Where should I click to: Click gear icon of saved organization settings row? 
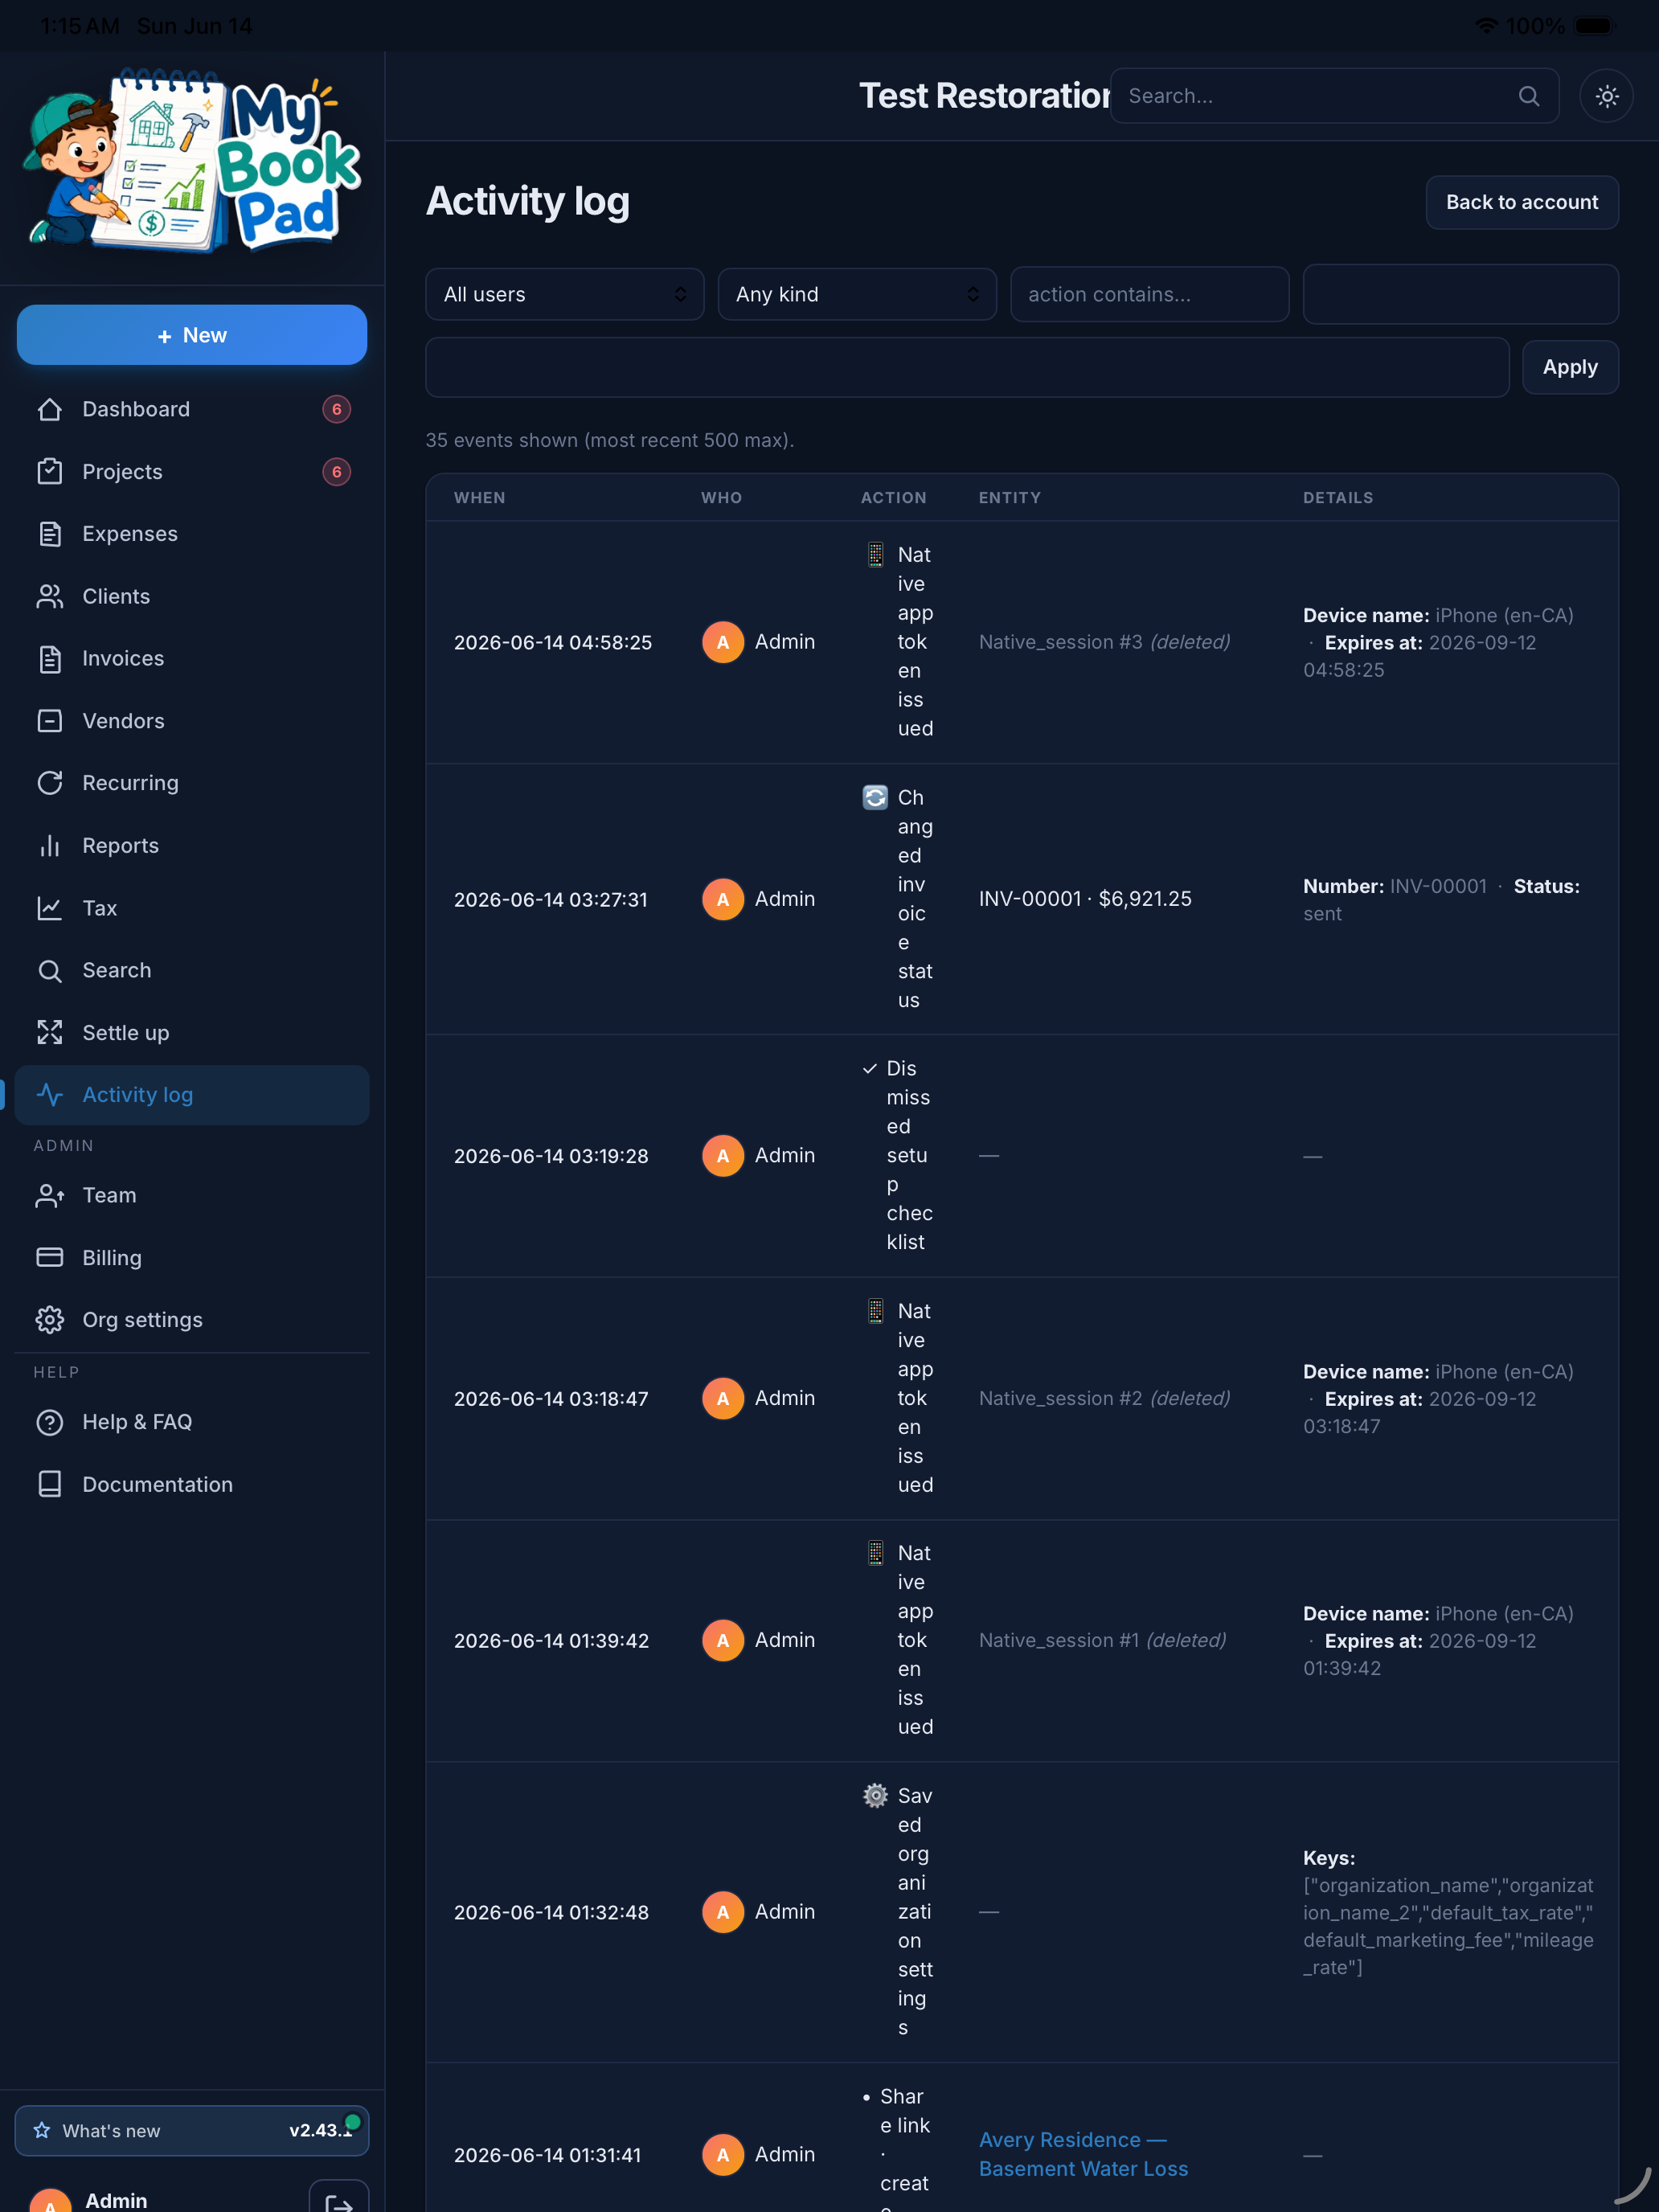click(x=875, y=1795)
